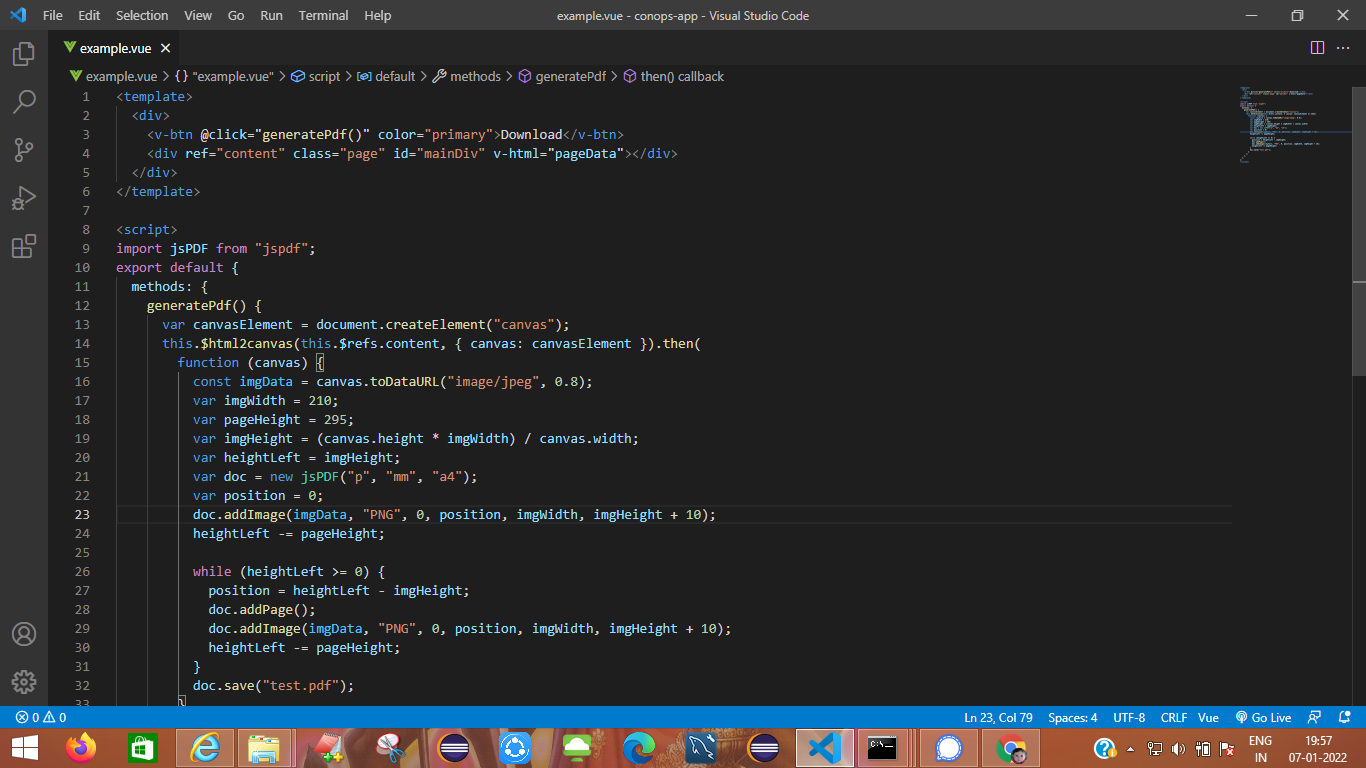This screenshot has width=1366, height=768.
Task: Expand the methods breadcrumb
Action: (x=476, y=76)
